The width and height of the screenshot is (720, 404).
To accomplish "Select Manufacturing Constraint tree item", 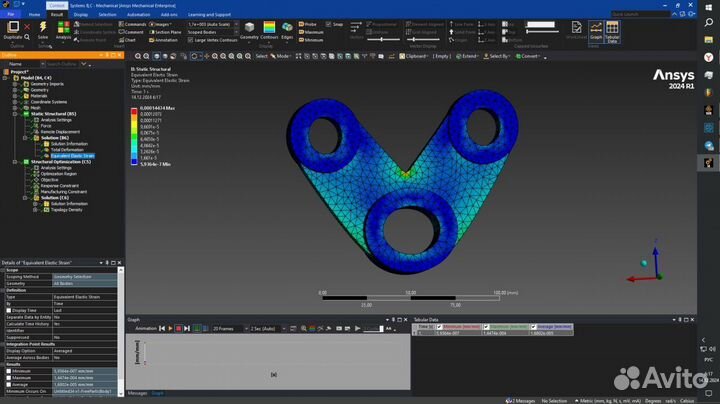I will pyautogui.click(x=63, y=192).
